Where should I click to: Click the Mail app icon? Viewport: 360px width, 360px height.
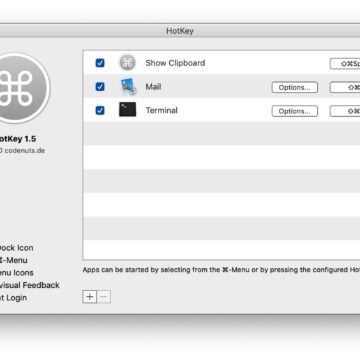128,87
